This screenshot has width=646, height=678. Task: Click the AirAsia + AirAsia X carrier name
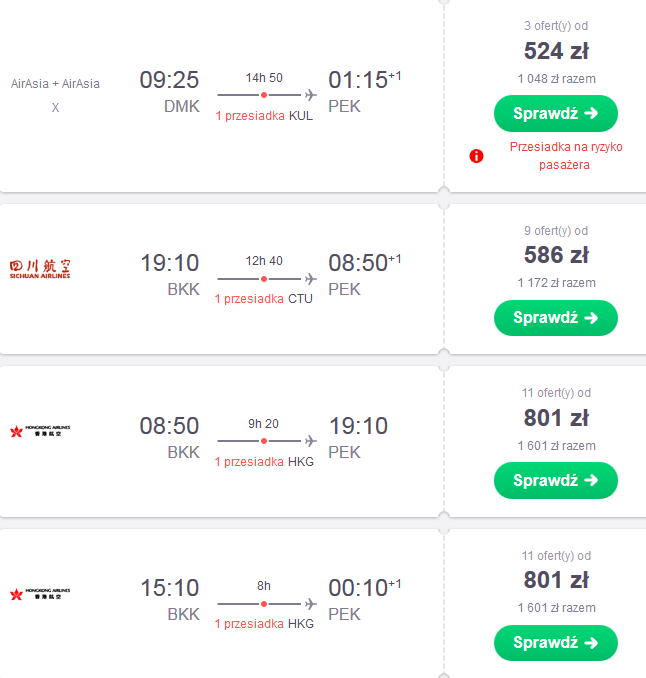(55, 95)
